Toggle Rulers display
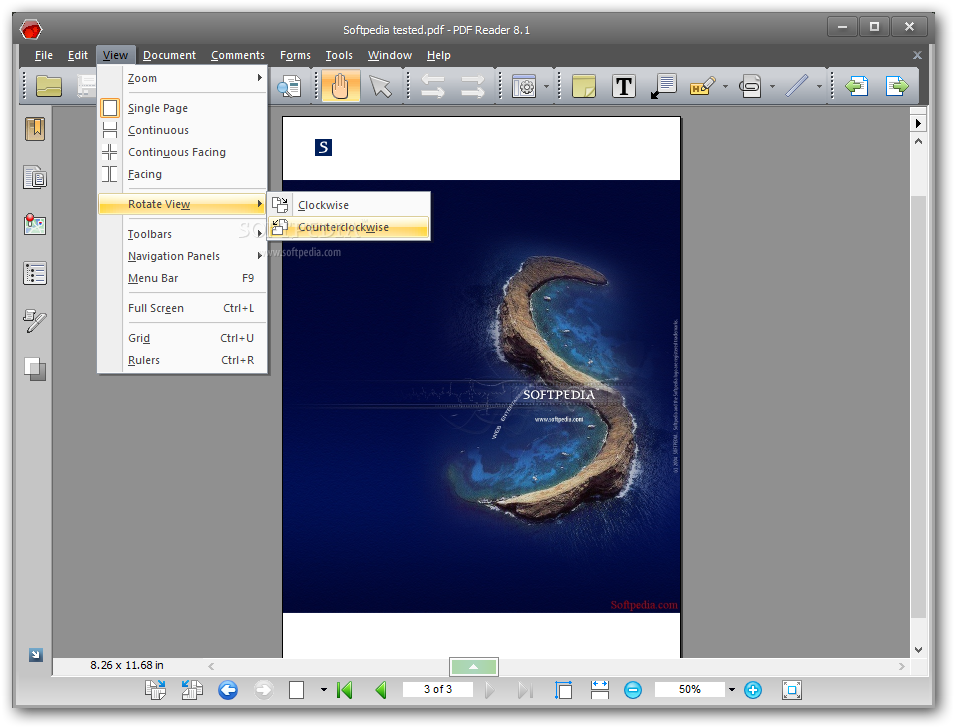 (183, 360)
